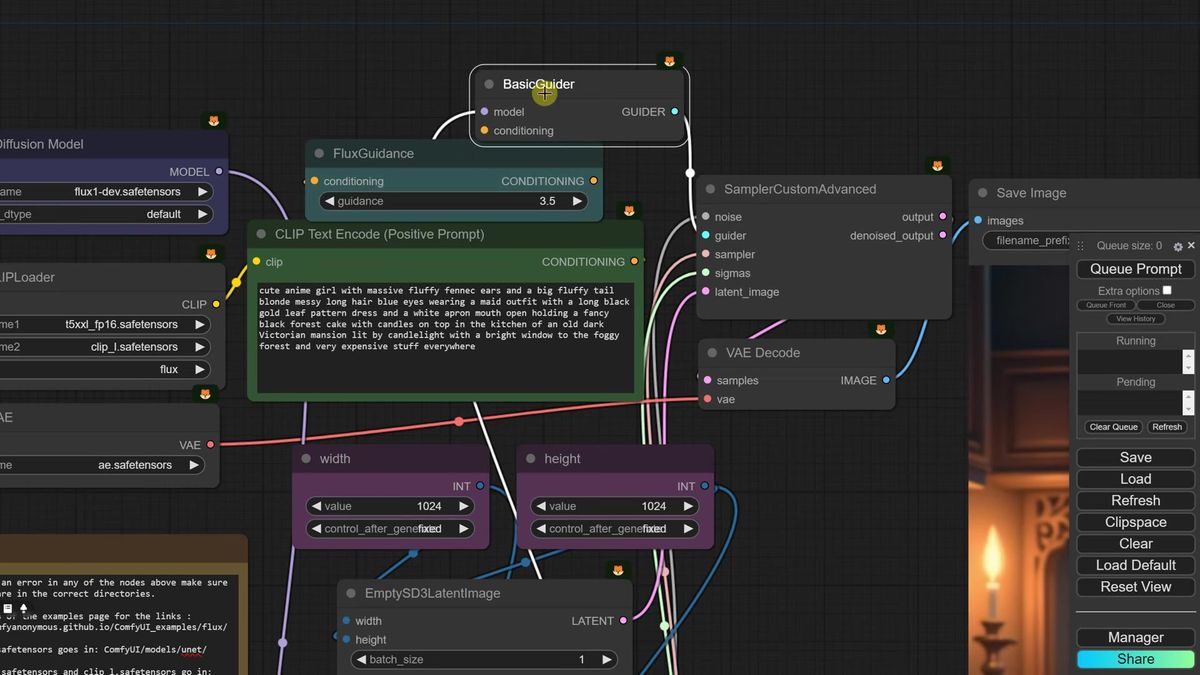Open queue panel settings gear
Image resolution: width=1200 pixels, height=675 pixels.
click(x=1177, y=246)
